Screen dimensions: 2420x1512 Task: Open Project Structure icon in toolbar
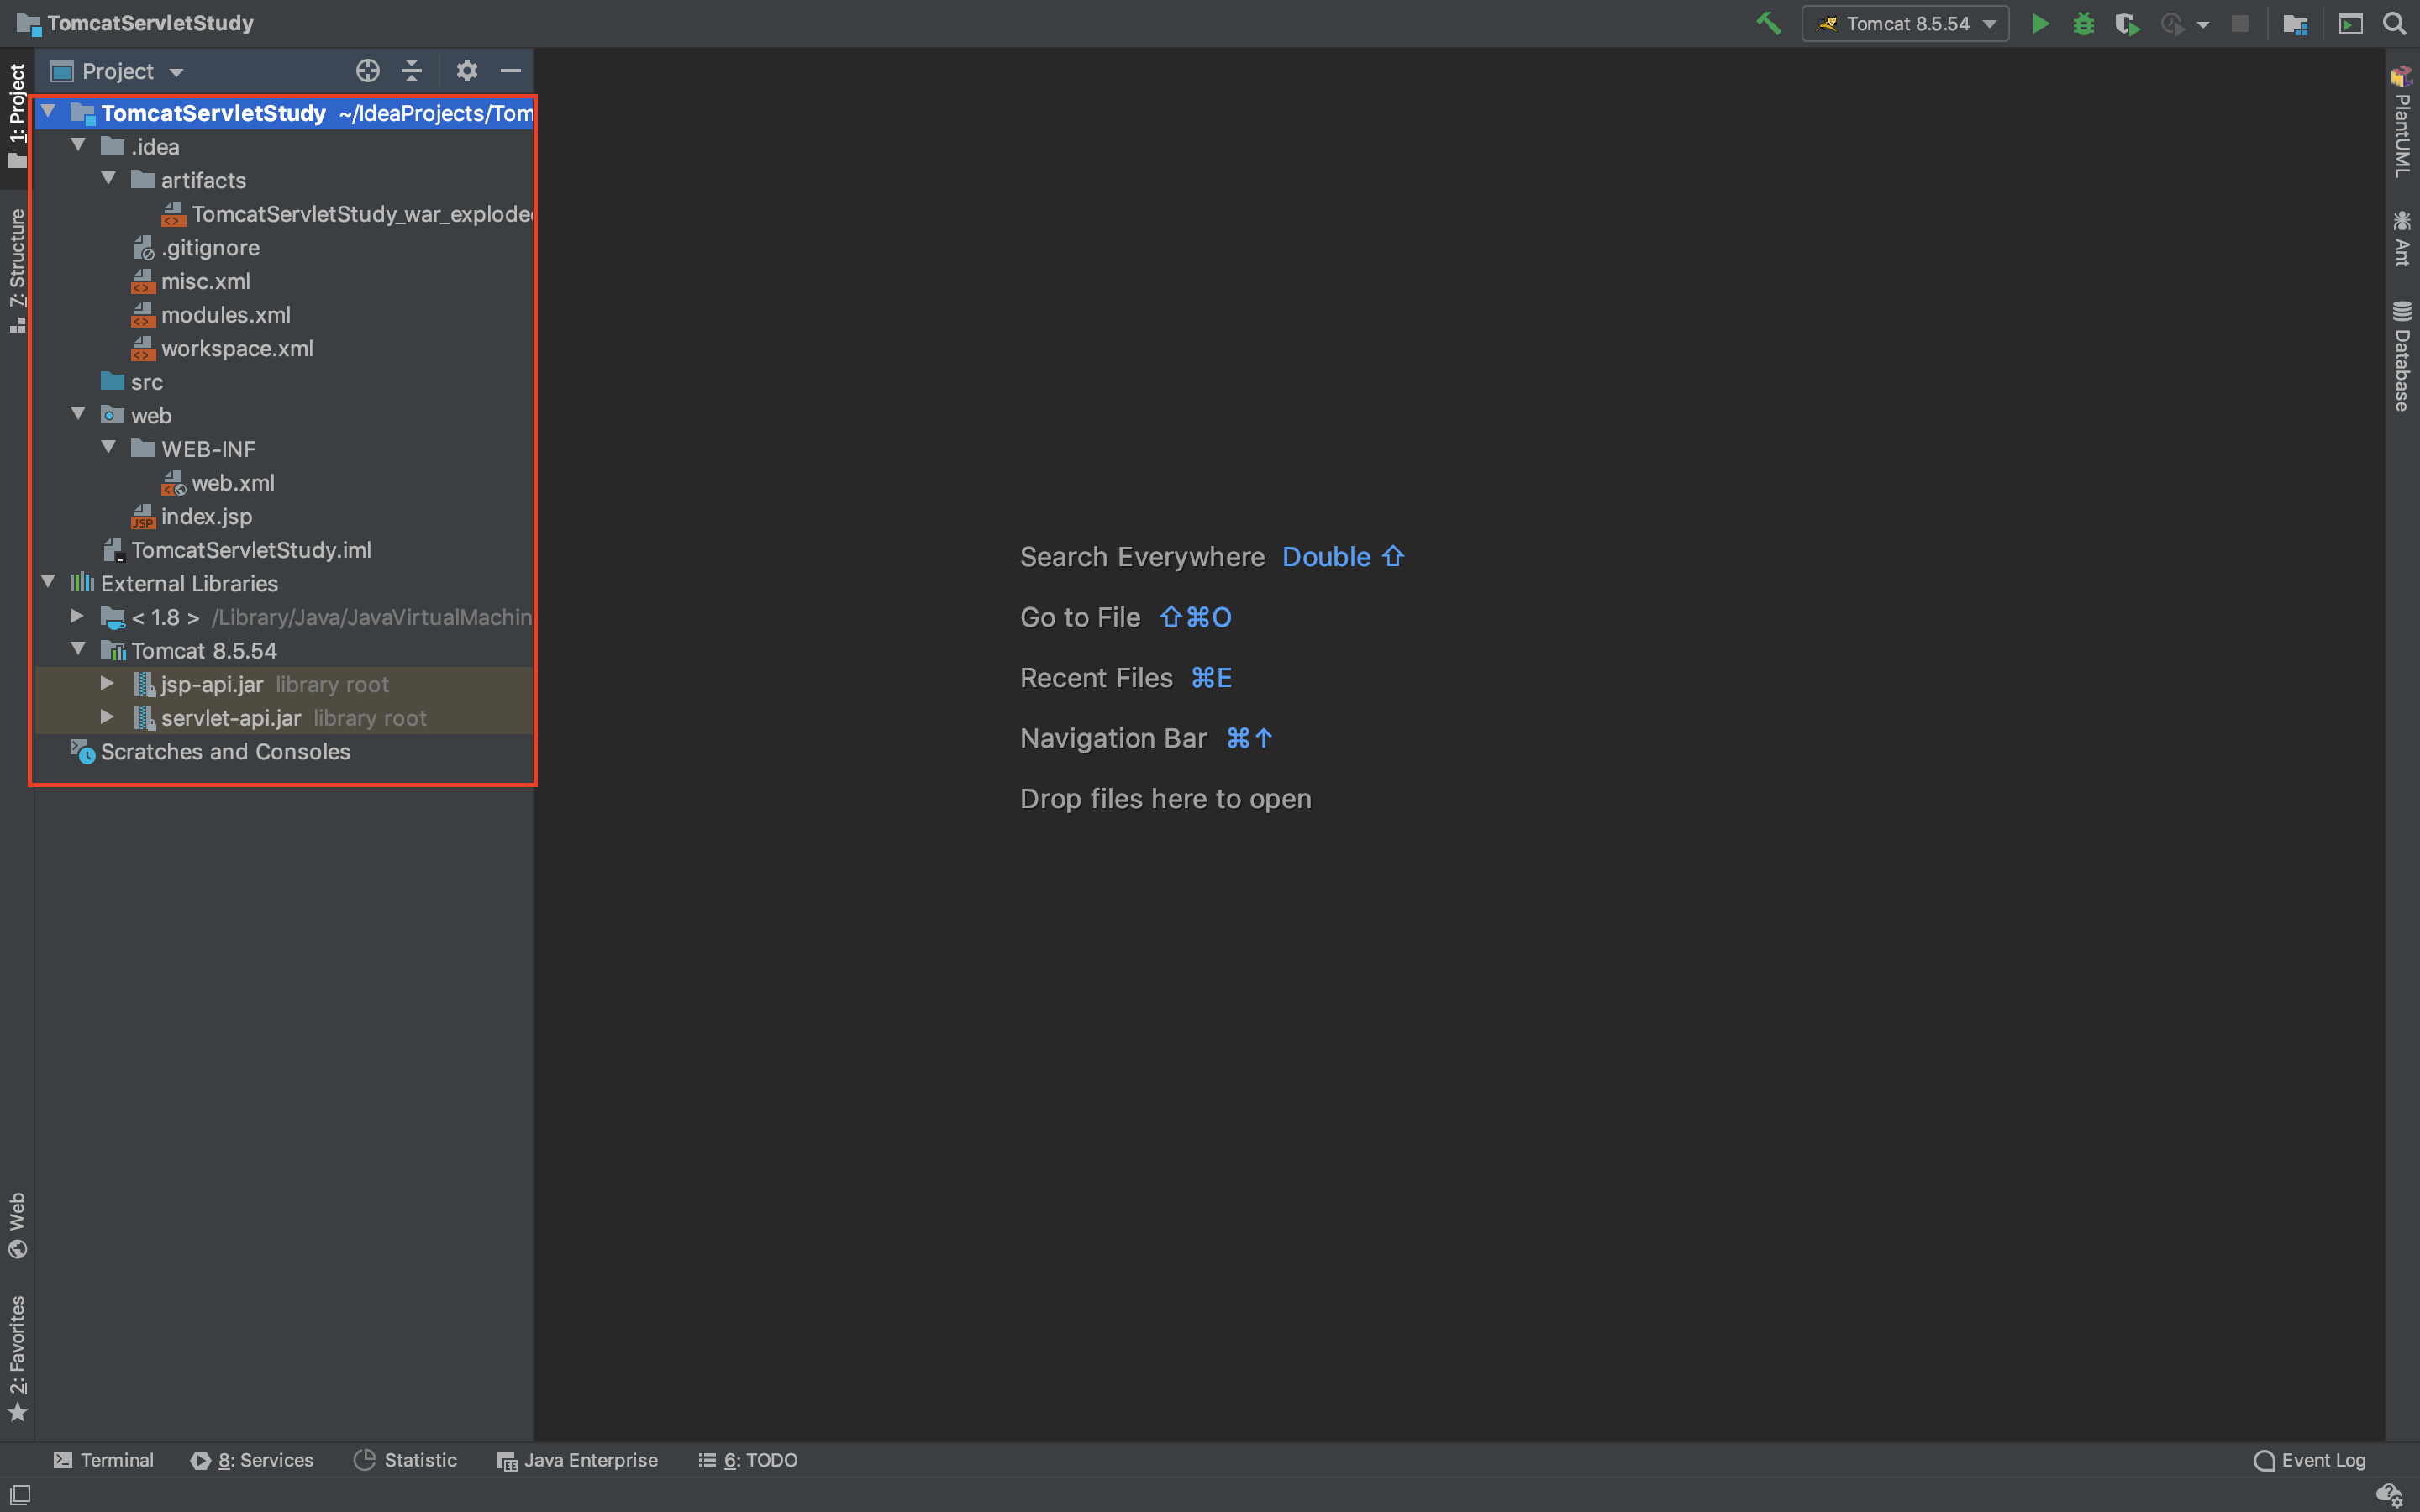[2295, 23]
